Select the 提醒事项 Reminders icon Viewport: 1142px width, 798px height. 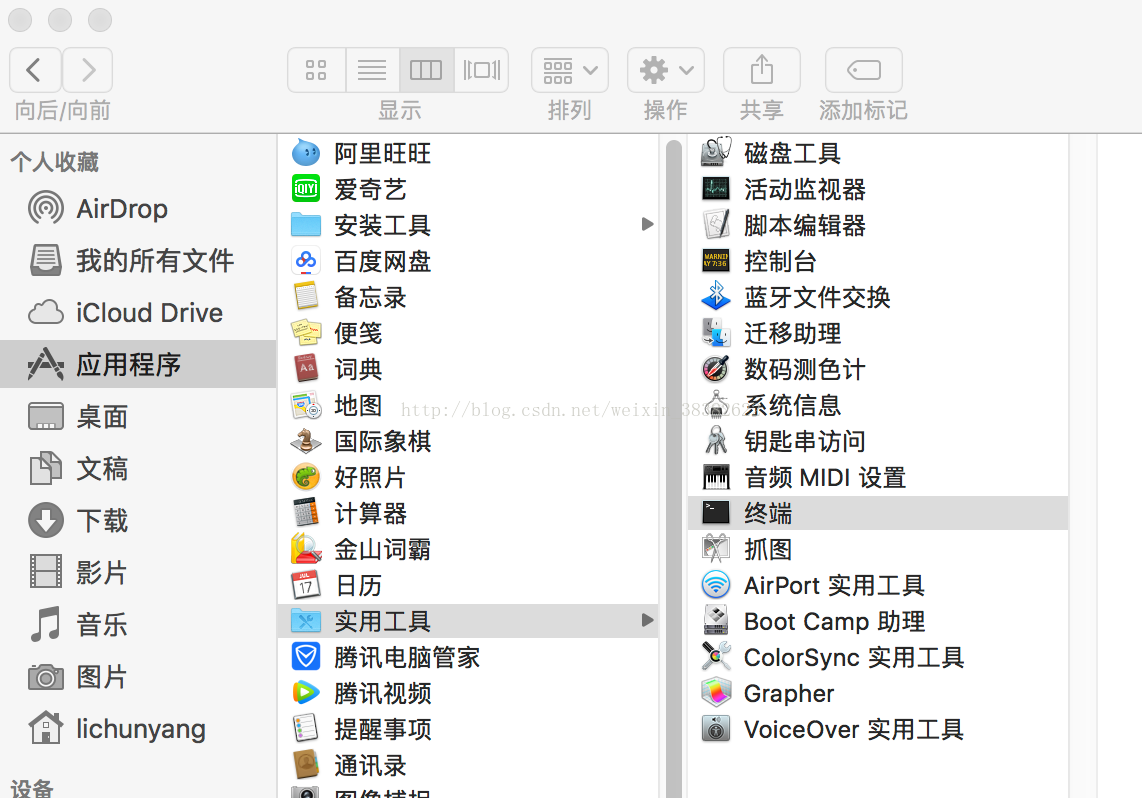(x=306, y=729)
